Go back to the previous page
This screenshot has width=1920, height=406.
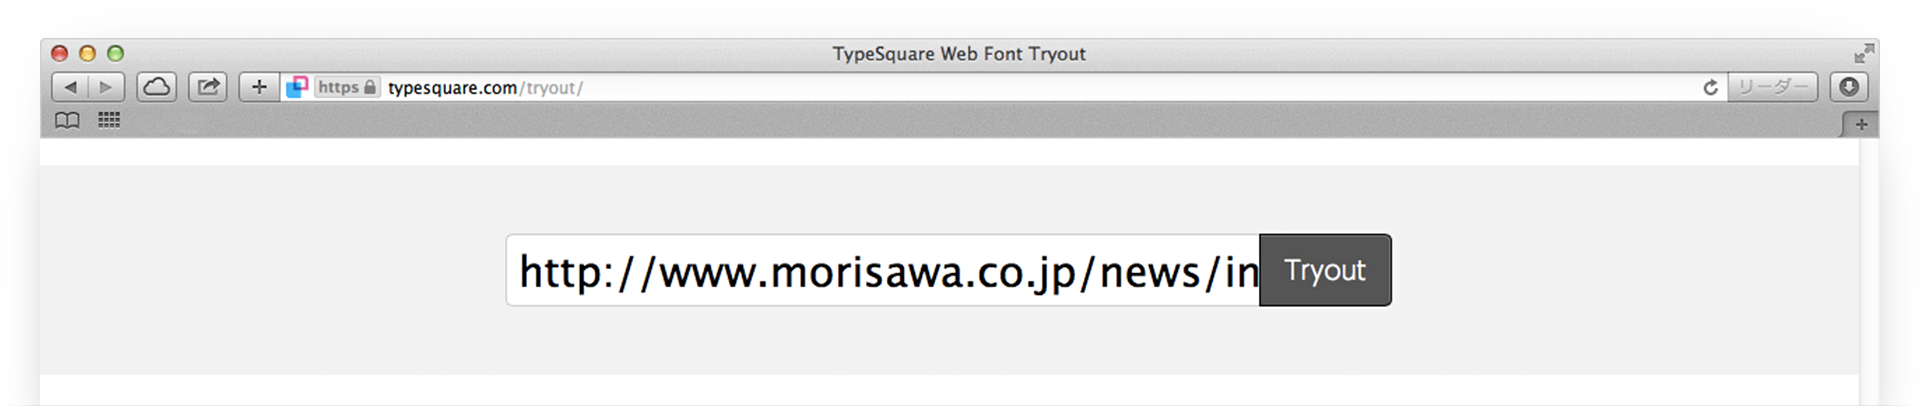tap(70, 88)
